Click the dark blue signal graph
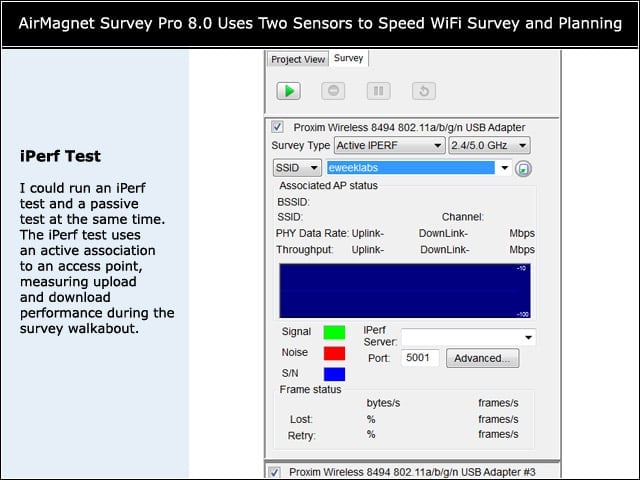The image size is (640, 480). pyautogui.click(x=405, y=291)
